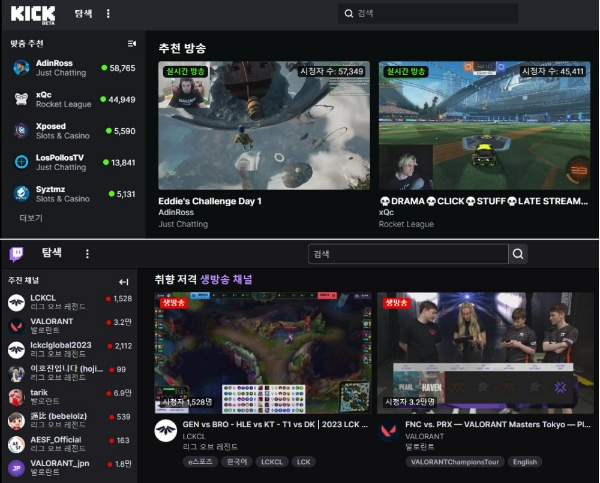The image size is (600, 483).
Task: Click xQc name in Kick sidebar
Action: 44,95
